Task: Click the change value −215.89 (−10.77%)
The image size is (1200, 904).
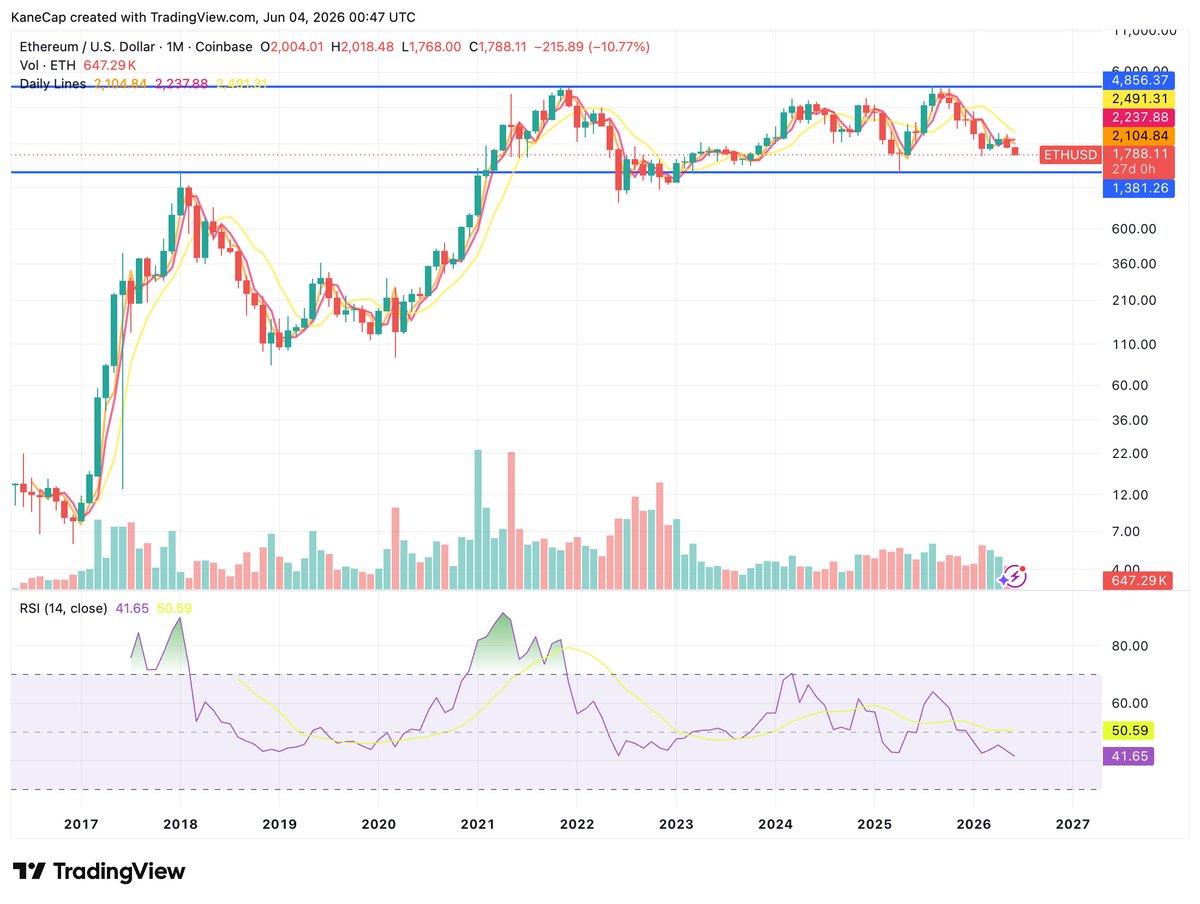Action: (593, 47)
